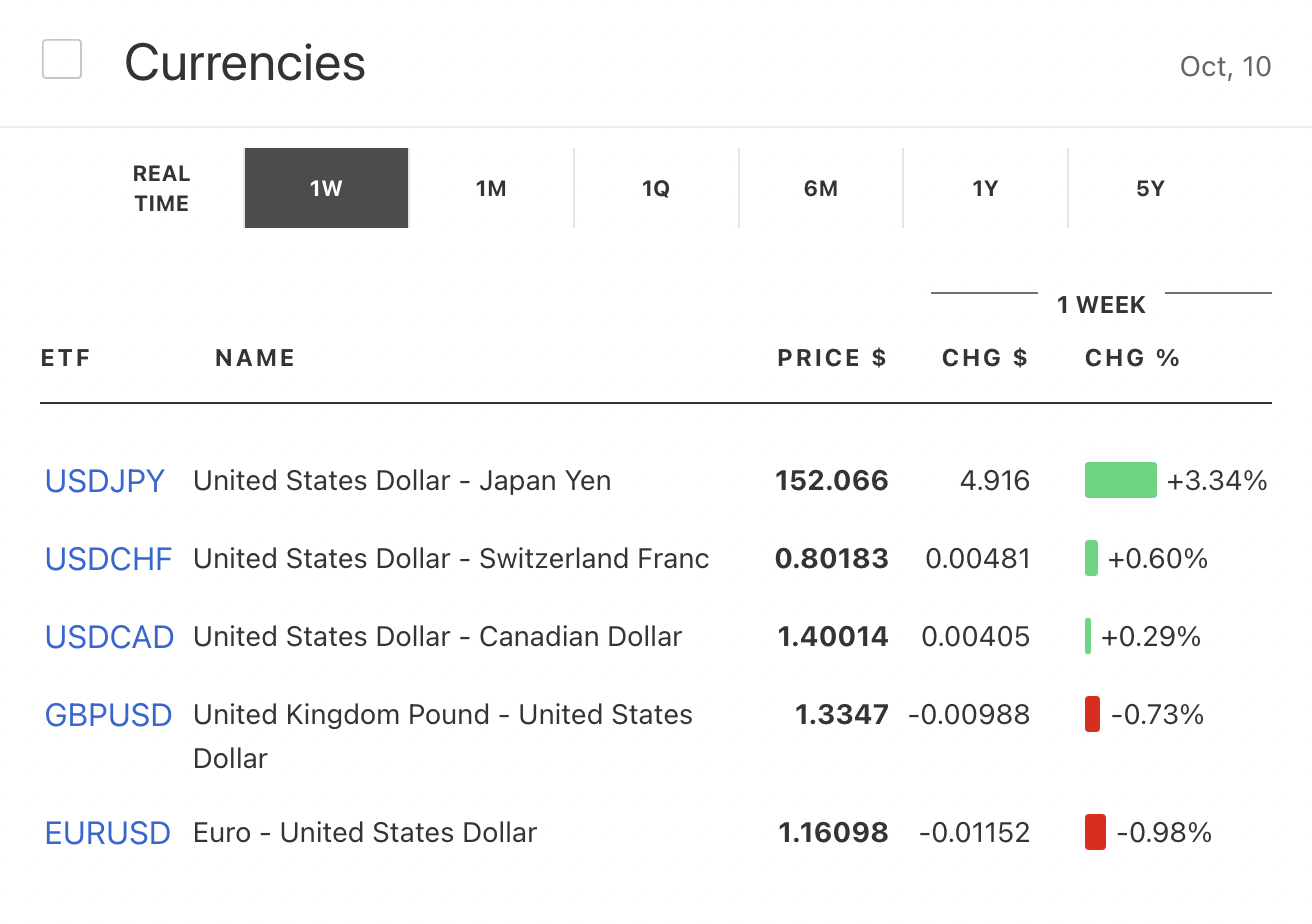The height and width of the screenshot is (924, 1312).
Task: Open the 1Y performance tab
Action: click(985, 188)
